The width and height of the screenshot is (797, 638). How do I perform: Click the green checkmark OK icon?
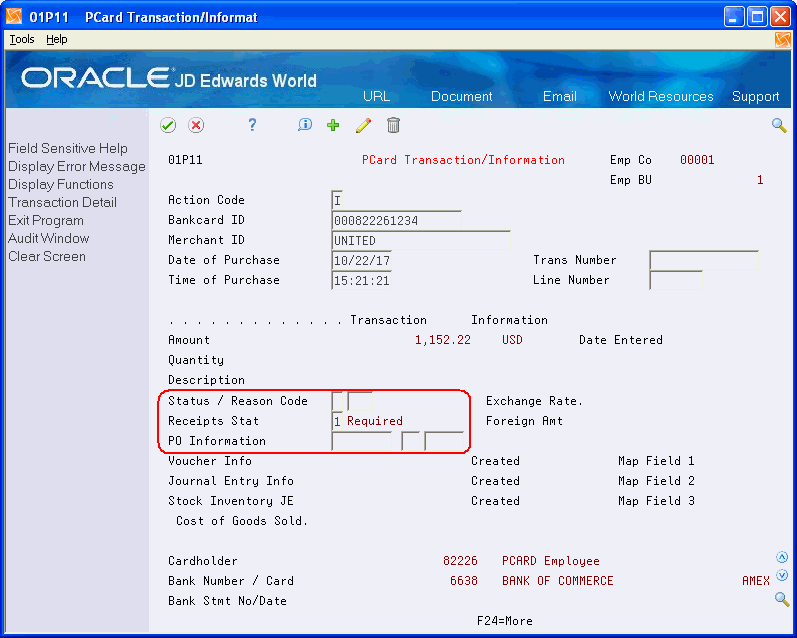pyautogui.click(x=168, y=125)
